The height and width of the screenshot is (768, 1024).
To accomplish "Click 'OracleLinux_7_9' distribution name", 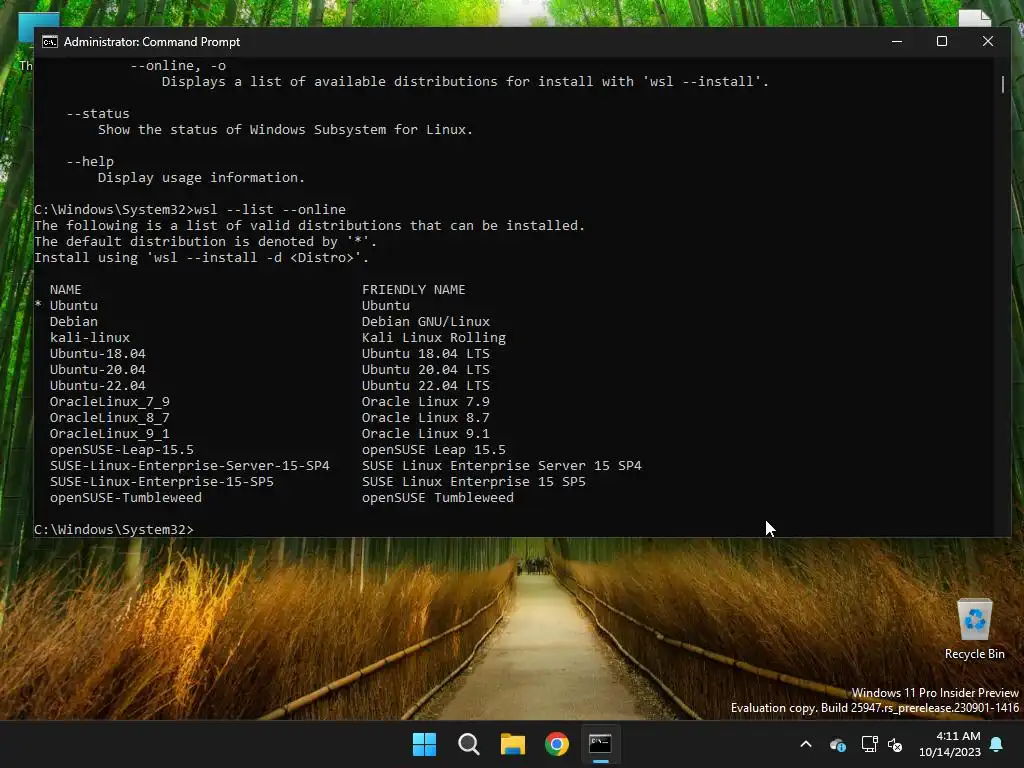I will coord(110,402).
